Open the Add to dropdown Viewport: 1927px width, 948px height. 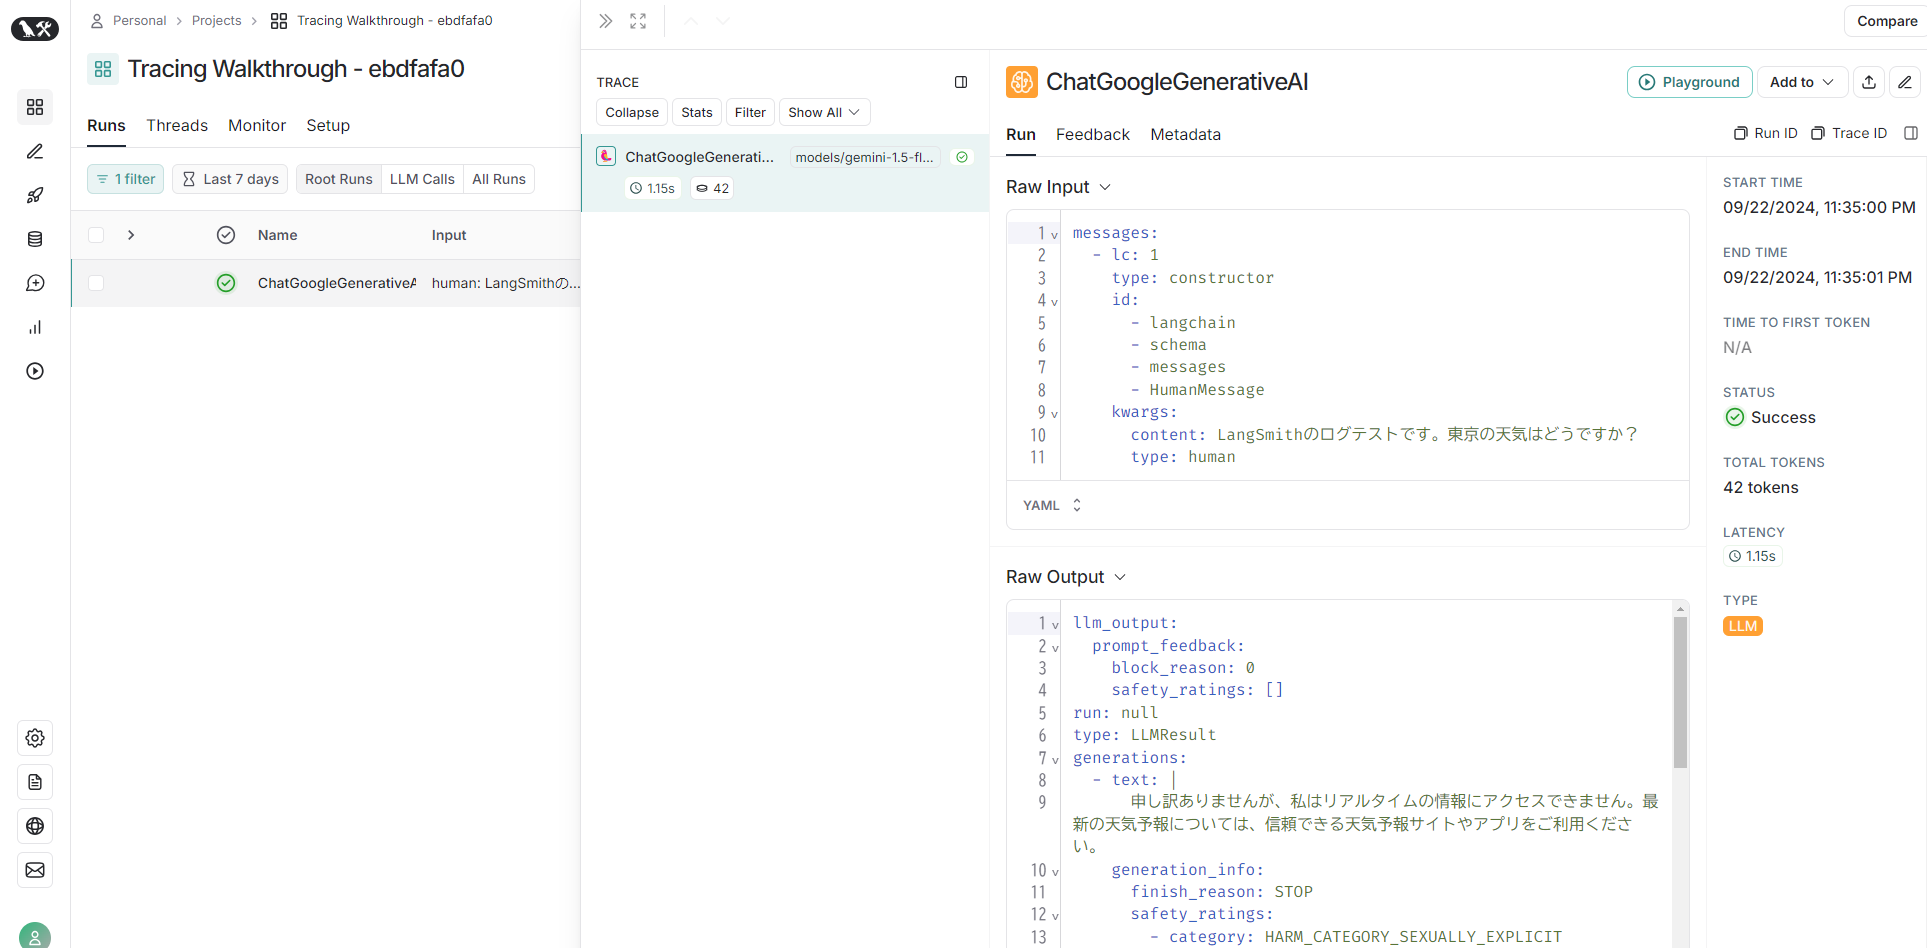[x=1802, y=82]
